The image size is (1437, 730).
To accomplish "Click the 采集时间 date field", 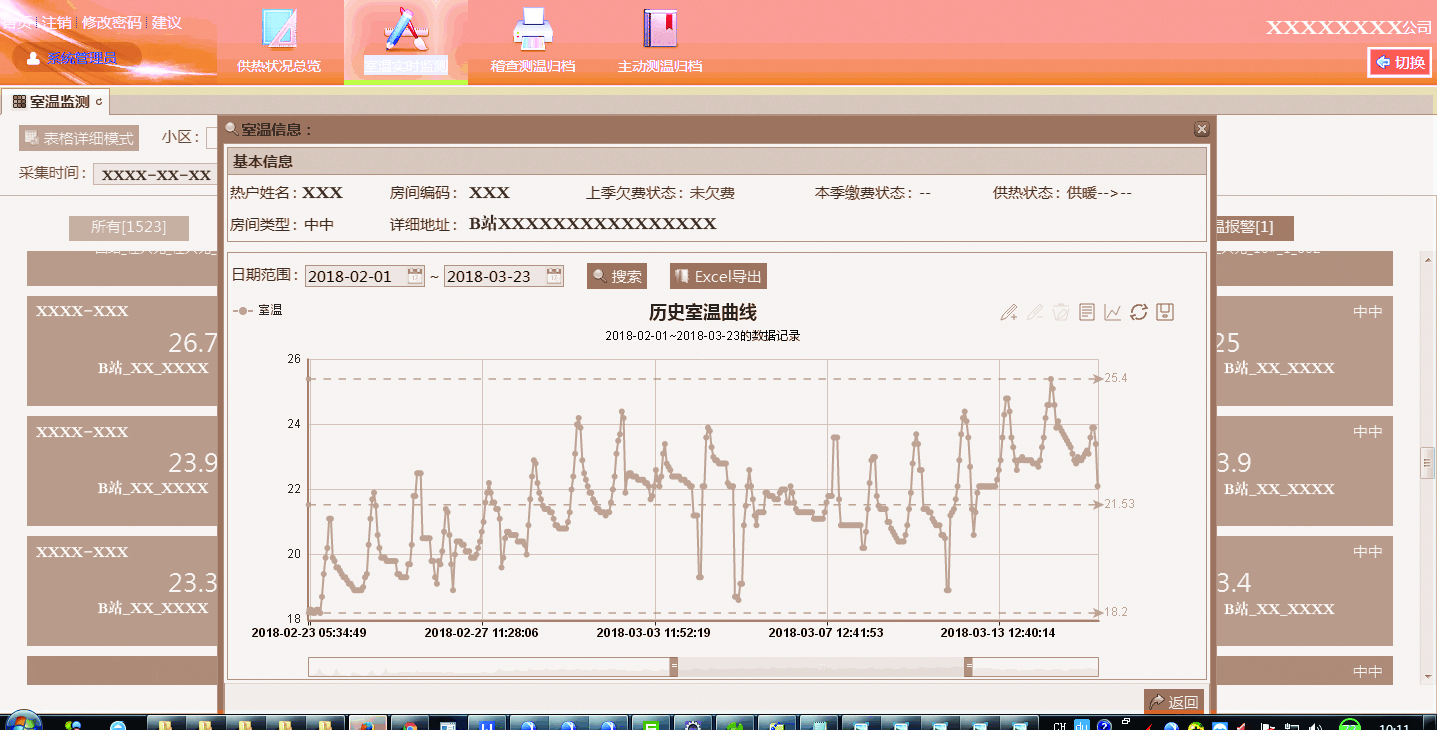I will [x=157, y=175].
